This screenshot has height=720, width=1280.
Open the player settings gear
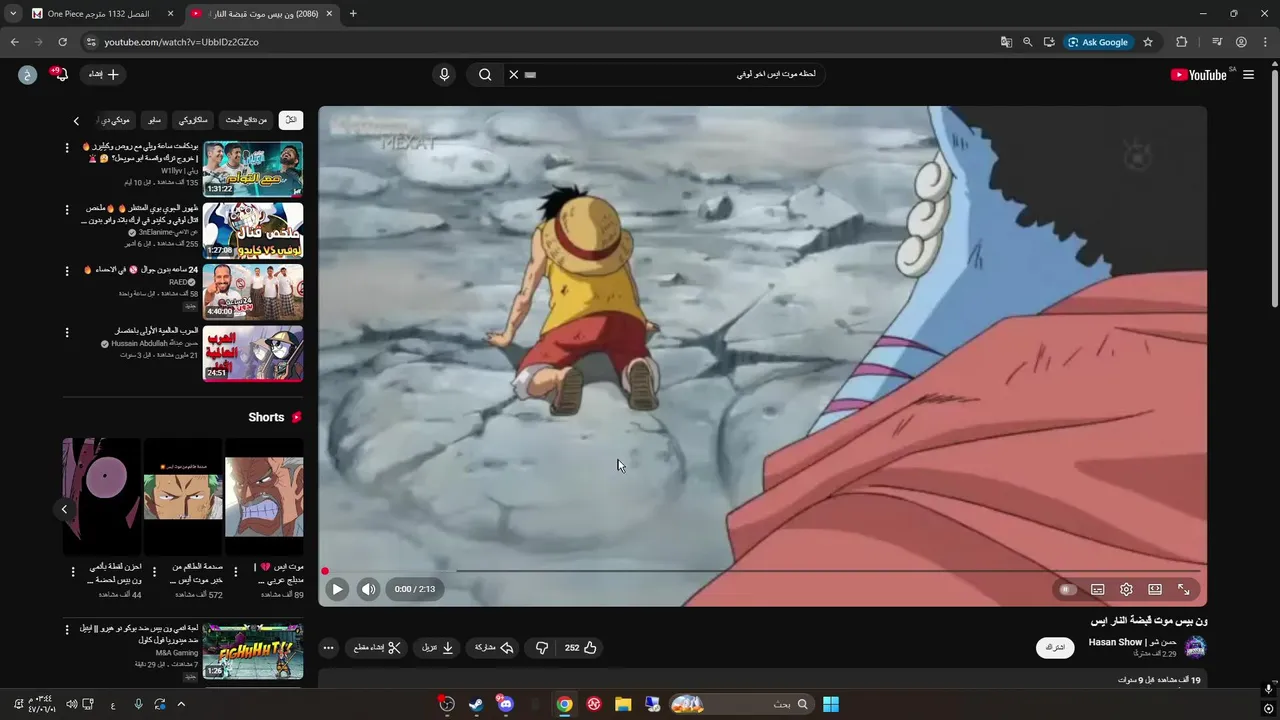point(1126,590)
